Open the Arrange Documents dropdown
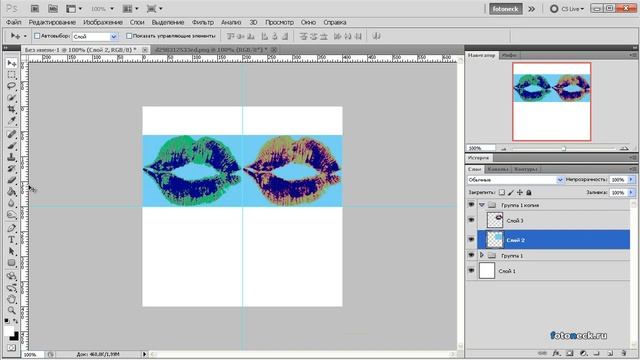The image size is (640, 360). click(131, 9)
